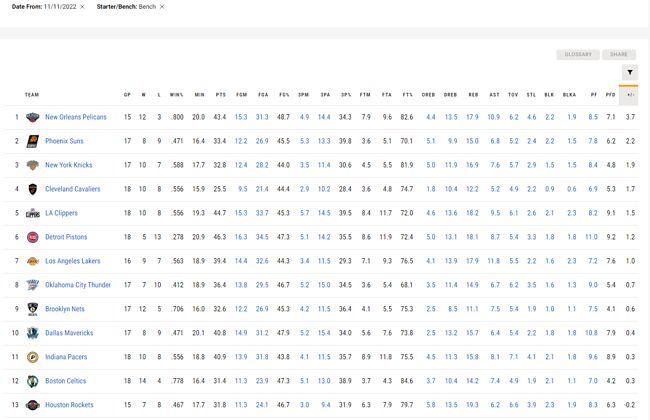This screenshot has height=420, width=650.
Task: Open Boston Celtics team link
Action: coord(66,381)
